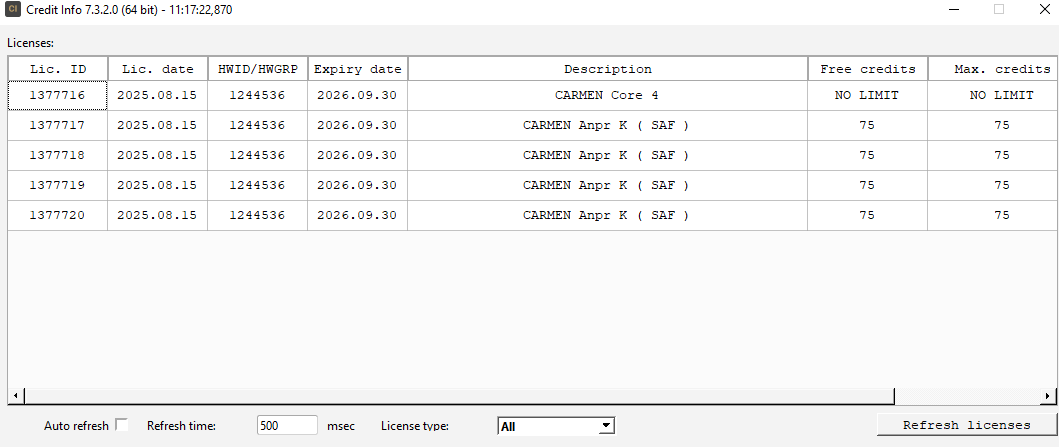Click the horizontal scrollbar left arrow

15,396
